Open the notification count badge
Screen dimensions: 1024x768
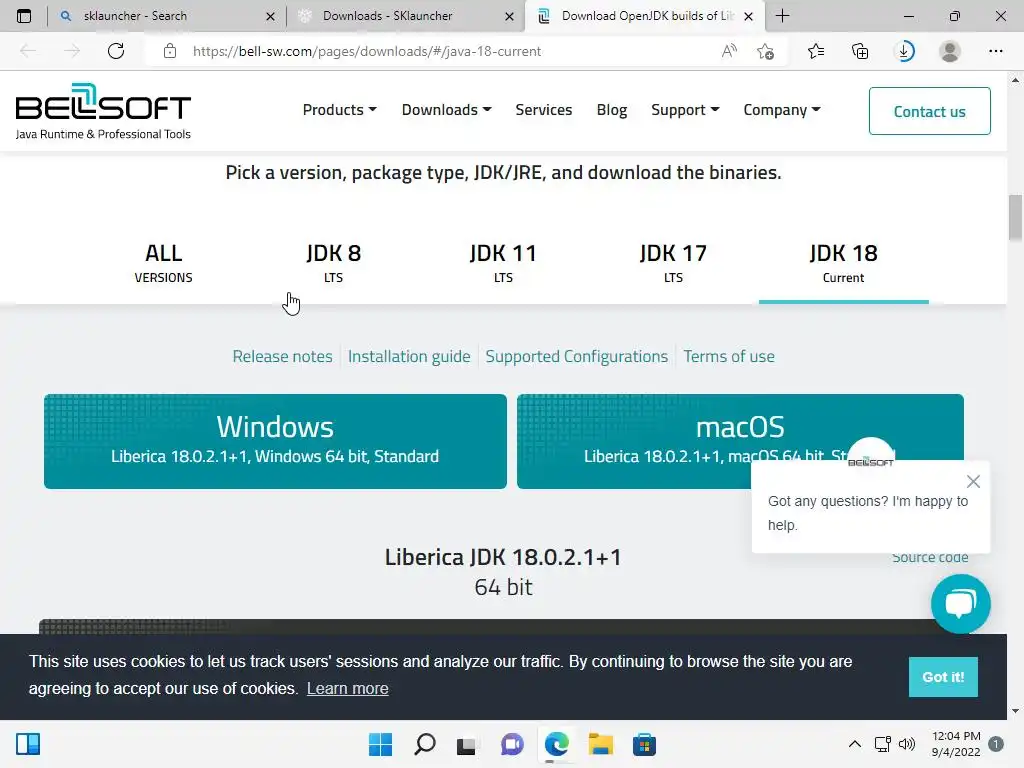tap(996, 744)
